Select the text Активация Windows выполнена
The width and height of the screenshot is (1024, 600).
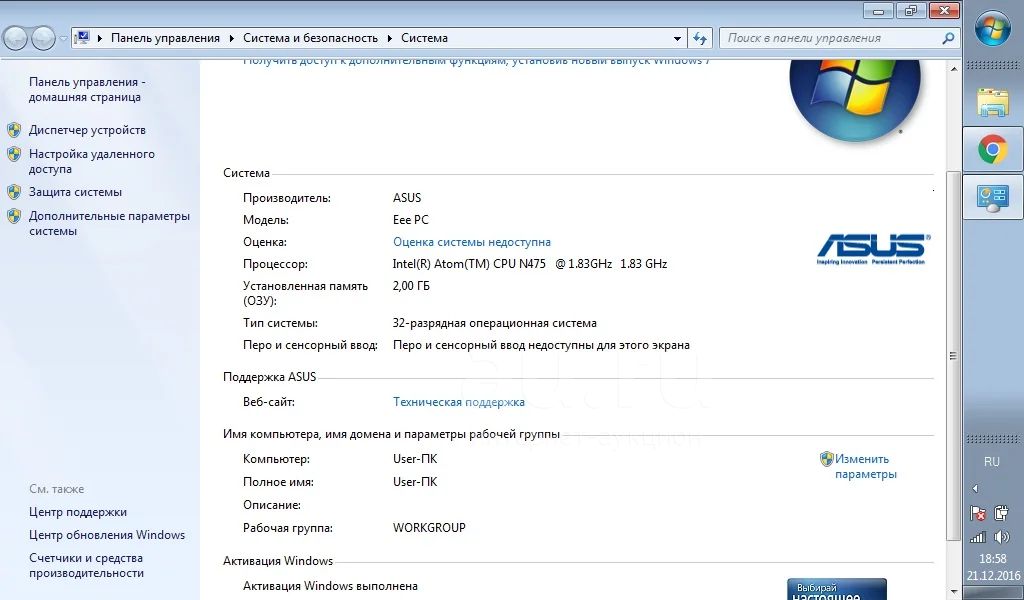click(330, 586)
